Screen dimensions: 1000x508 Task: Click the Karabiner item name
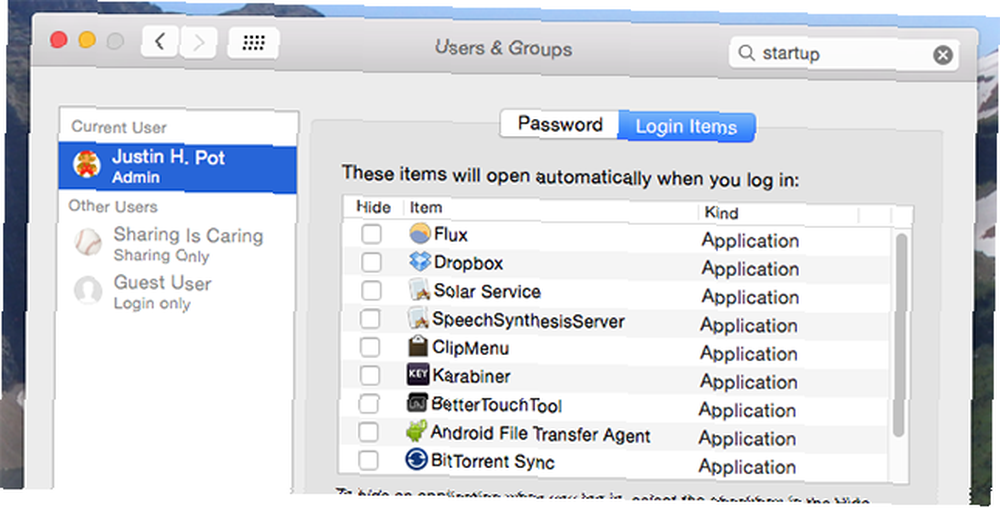coord(471,376)
